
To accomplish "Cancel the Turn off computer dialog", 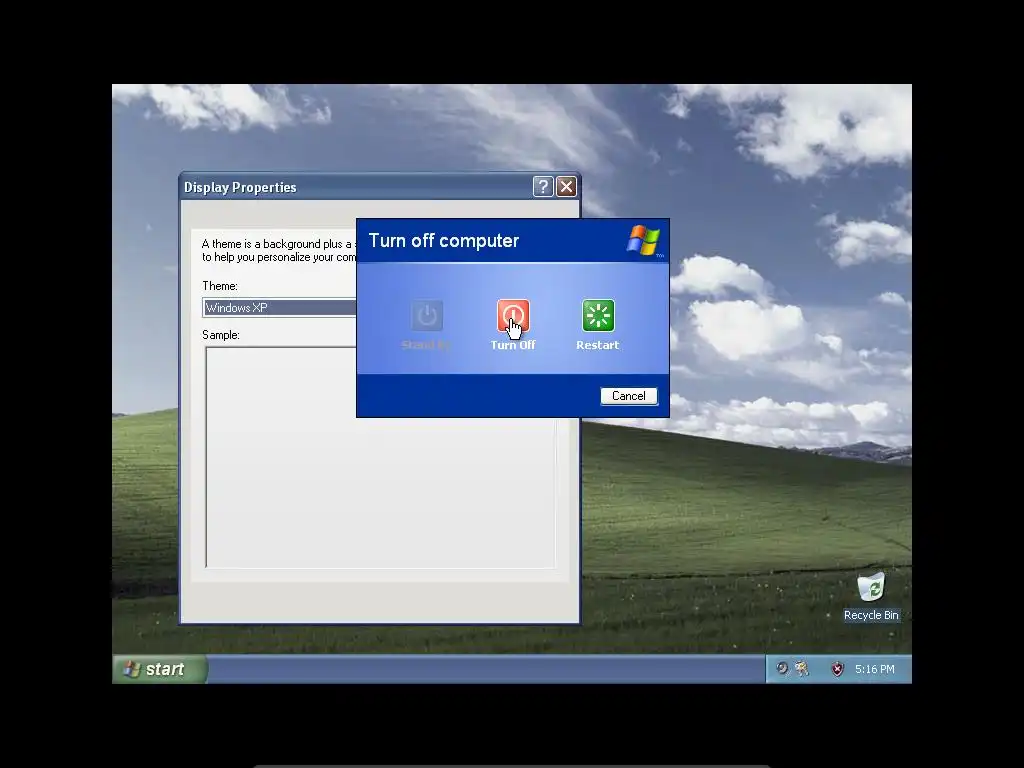I will tap(628, 396).
